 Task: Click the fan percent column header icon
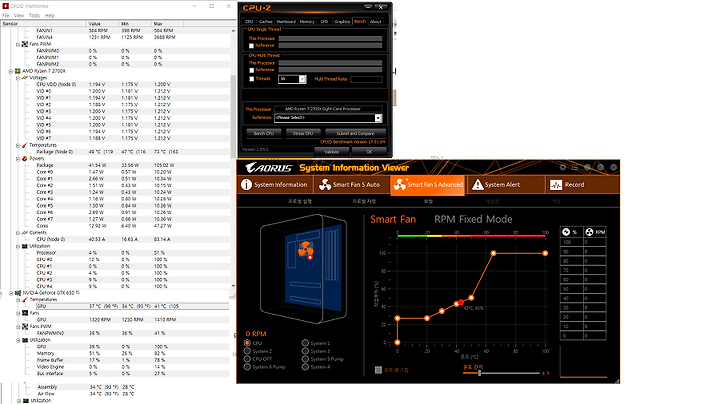click(x=566, y=232)
